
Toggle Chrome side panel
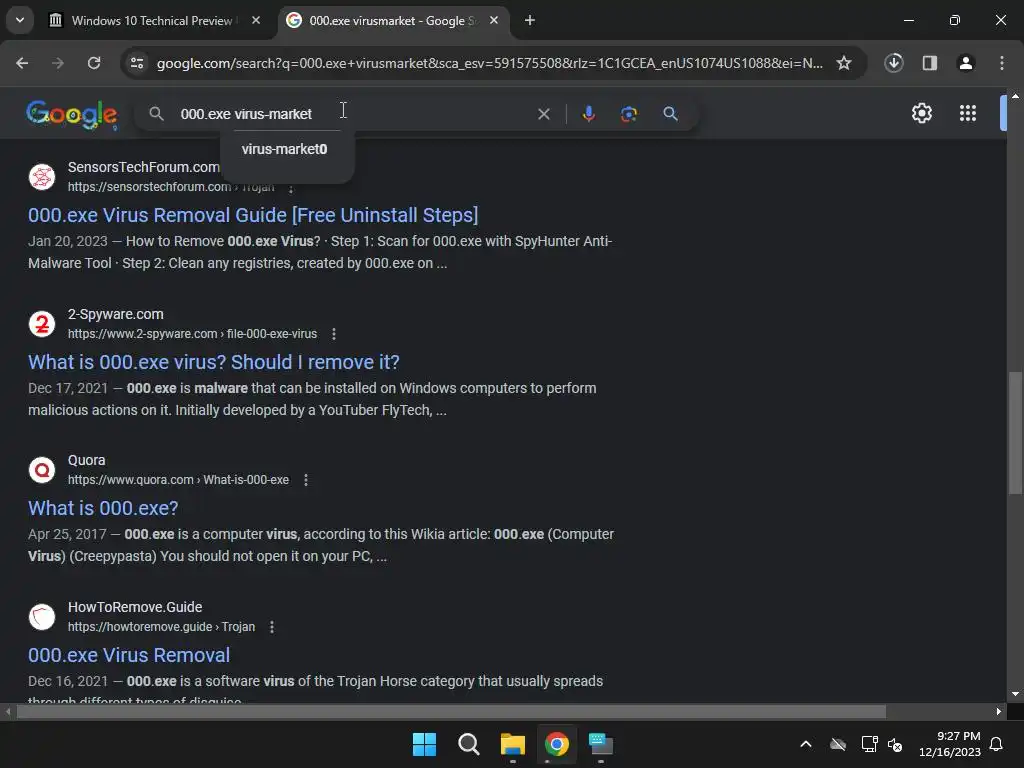point(929,63)
